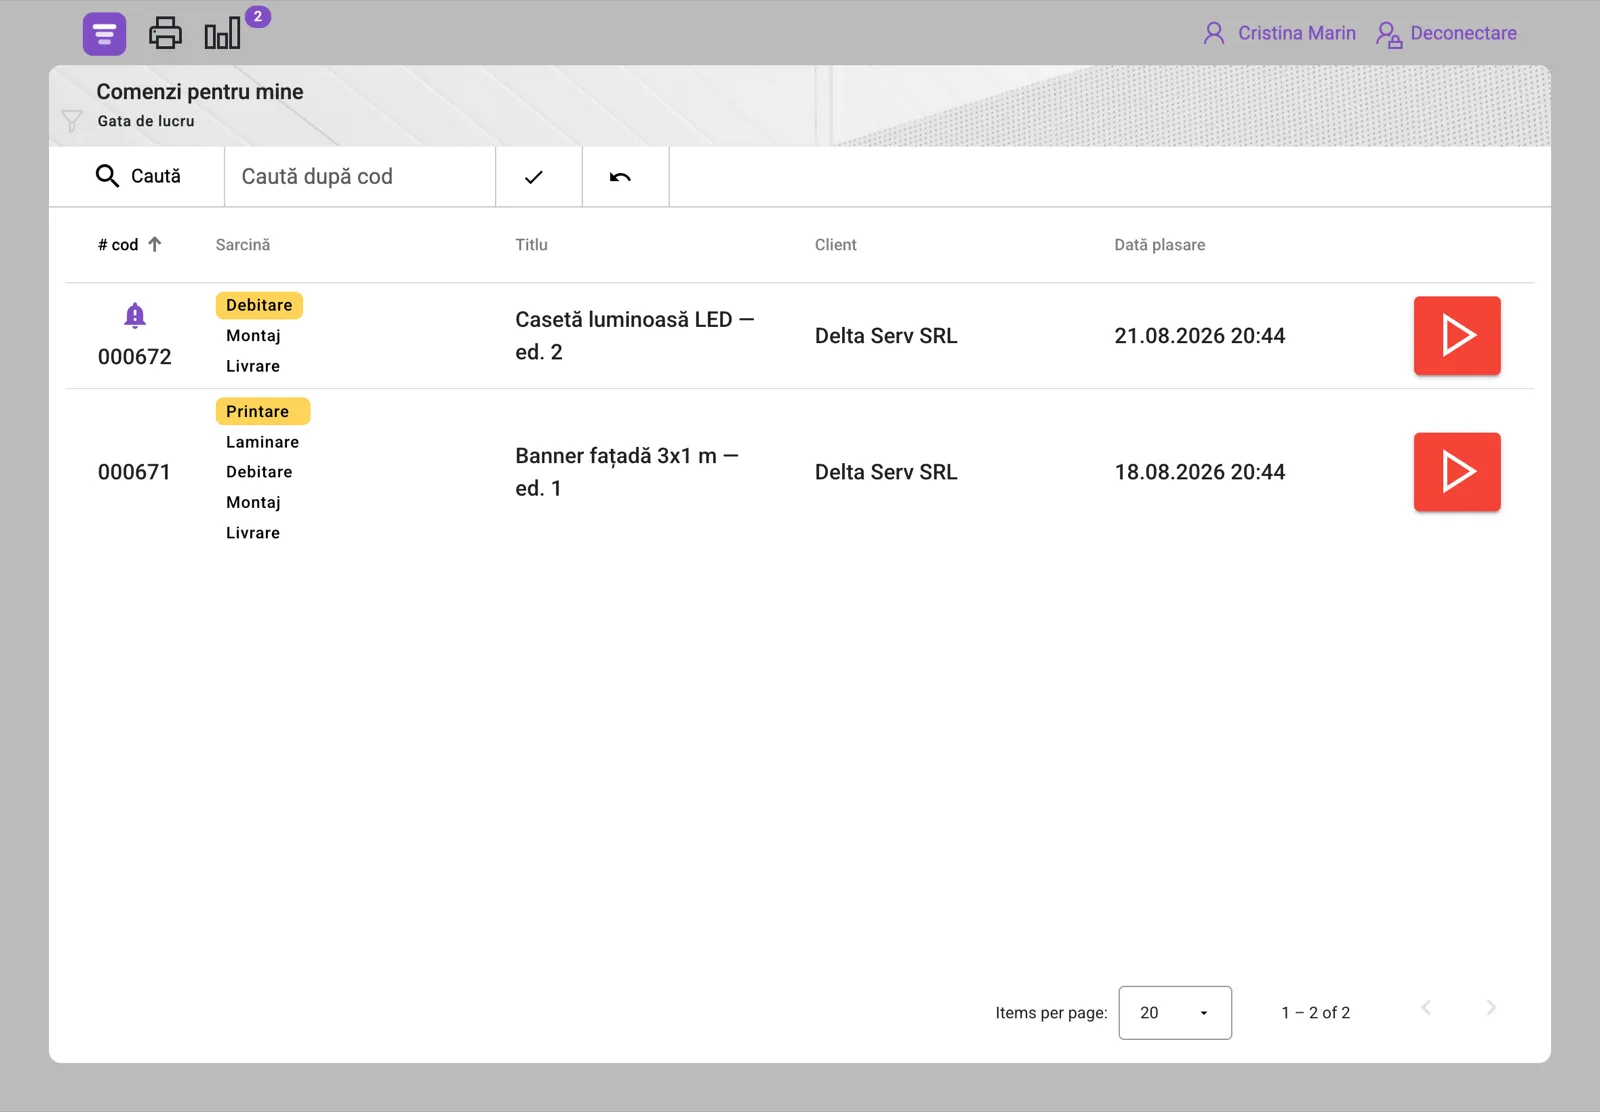The image size is (1600, 1112).
Task: Click Laminare task in order 000671
Action: pos(262,442)
